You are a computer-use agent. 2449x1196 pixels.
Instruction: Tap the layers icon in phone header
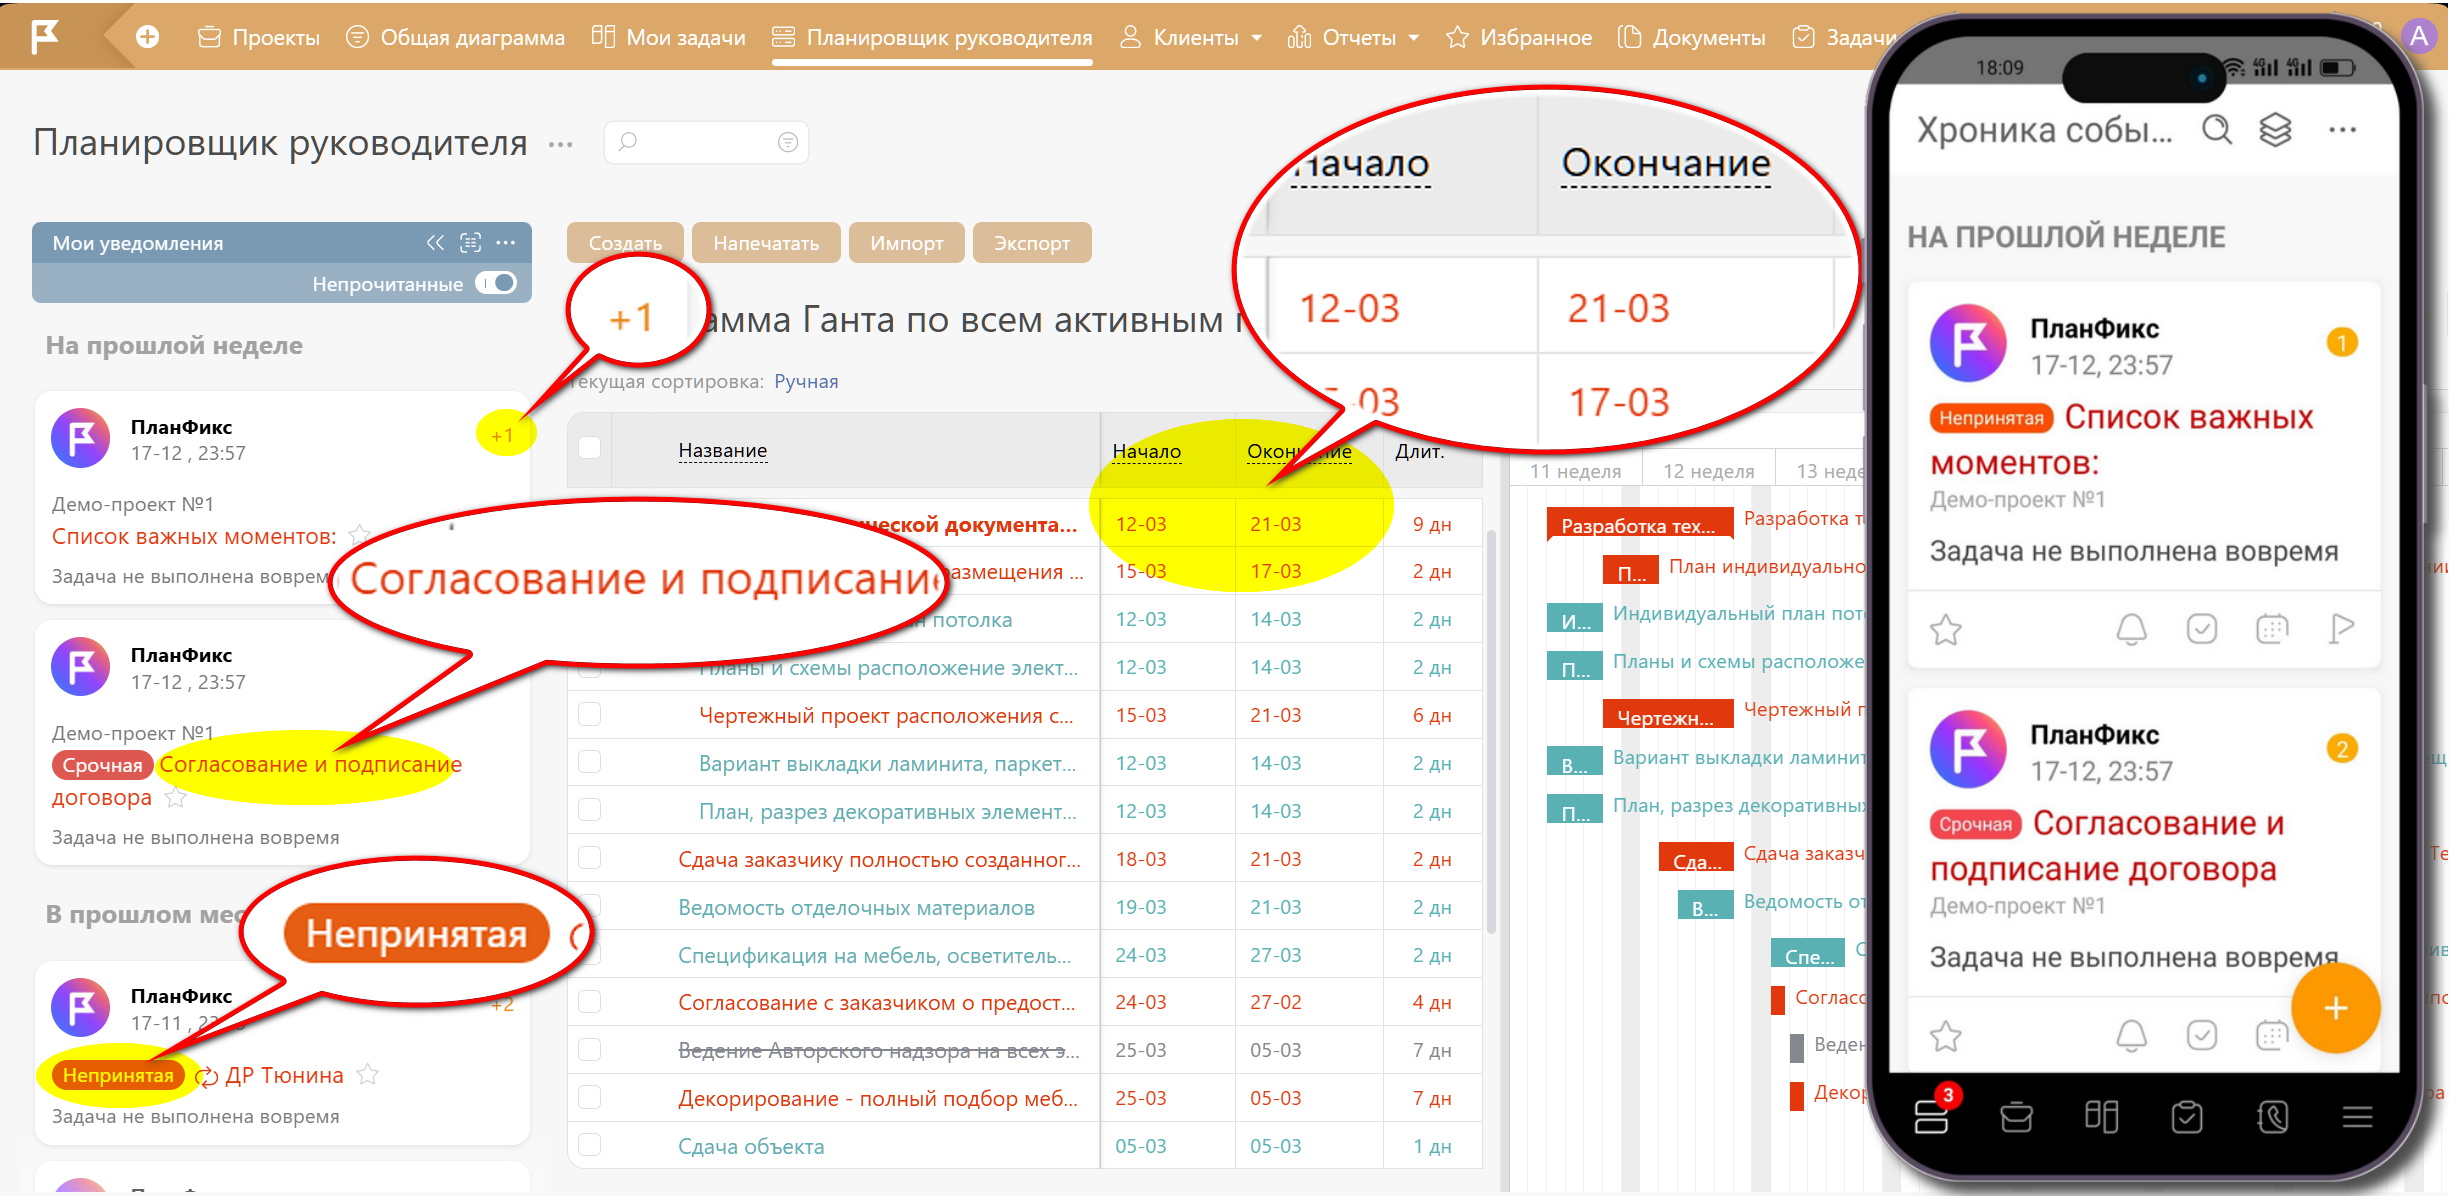tap(2275, 130)
